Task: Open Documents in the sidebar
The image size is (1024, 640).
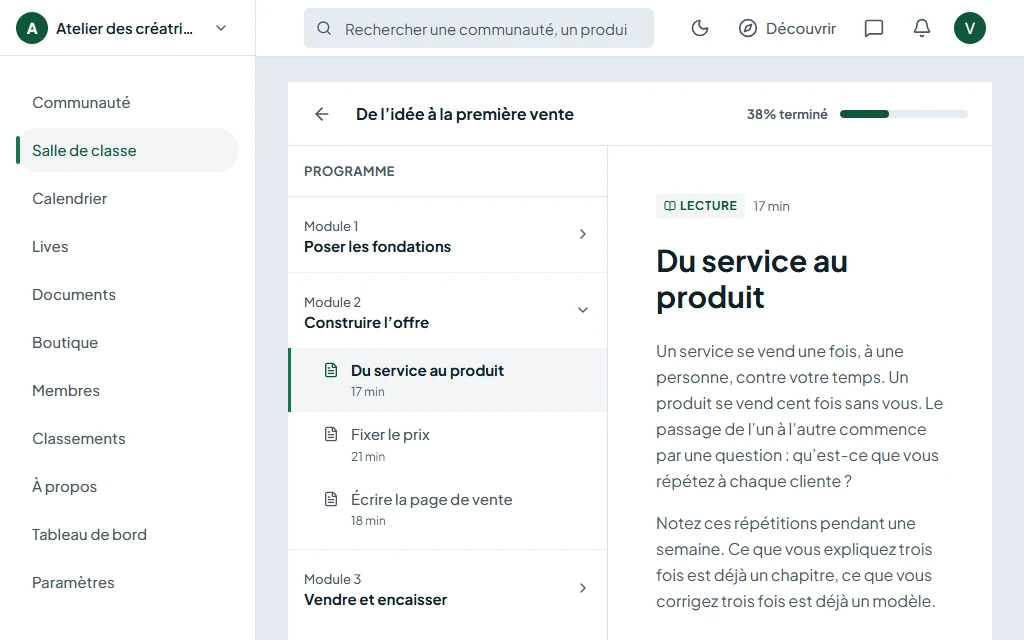Action: (x=127, y=295)
